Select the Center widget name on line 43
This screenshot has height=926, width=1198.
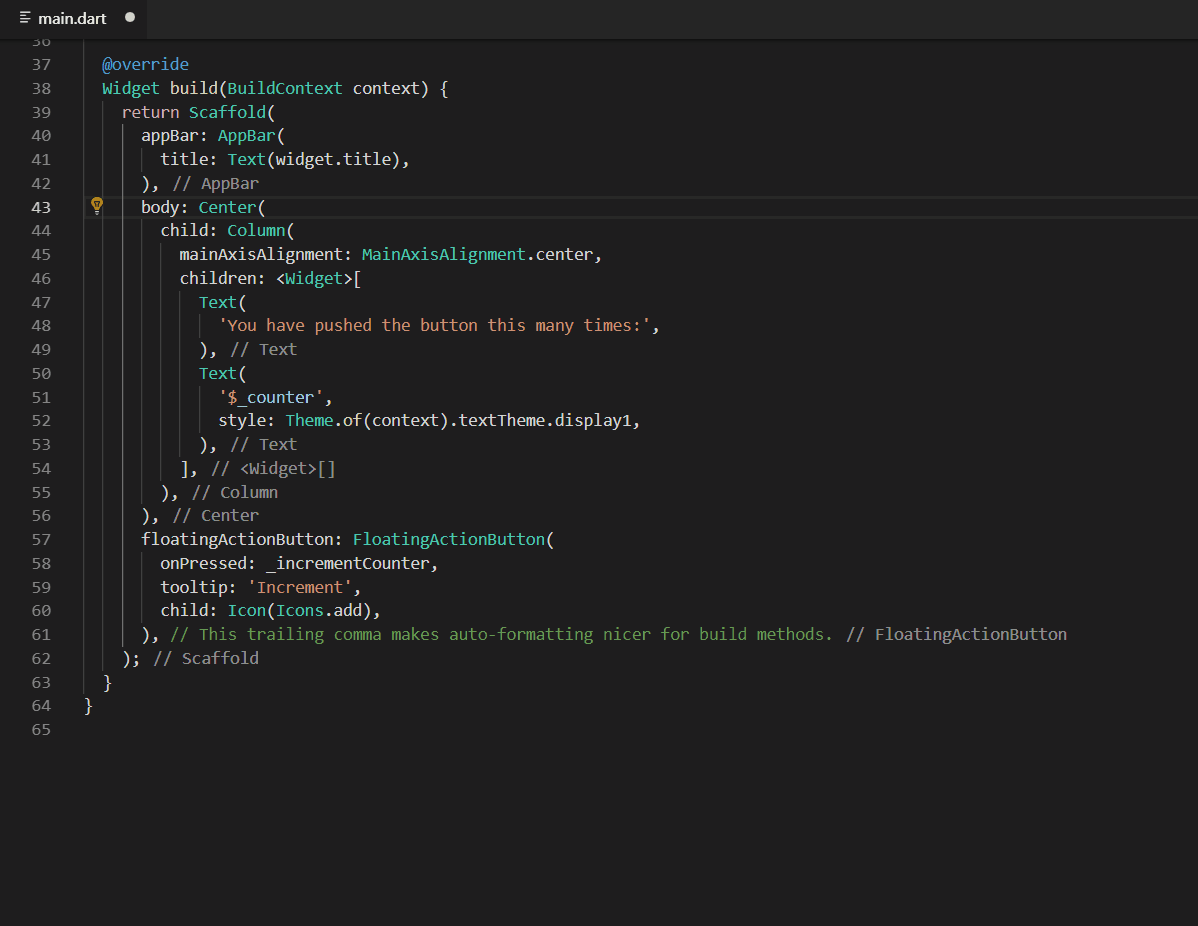pos(227,207)
